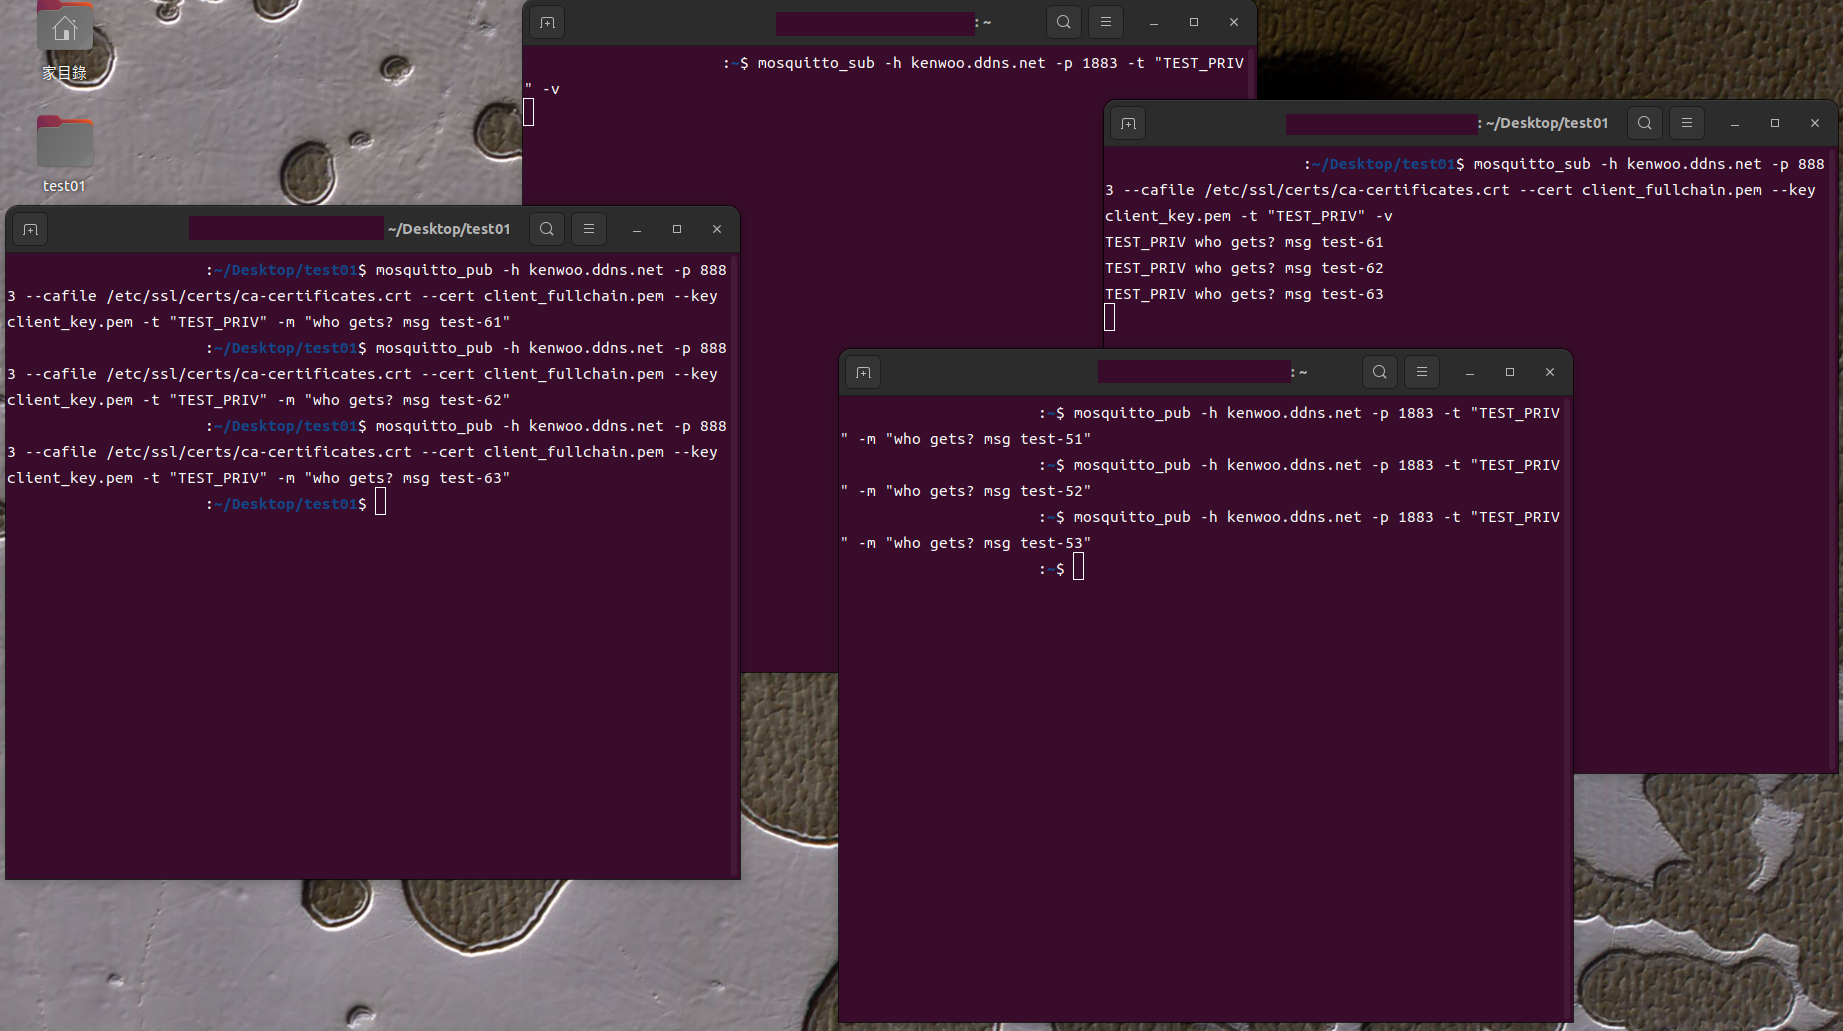Add new tab in TLS publisher terminal
This screenshot has height=1031, width=1843.
30,229
